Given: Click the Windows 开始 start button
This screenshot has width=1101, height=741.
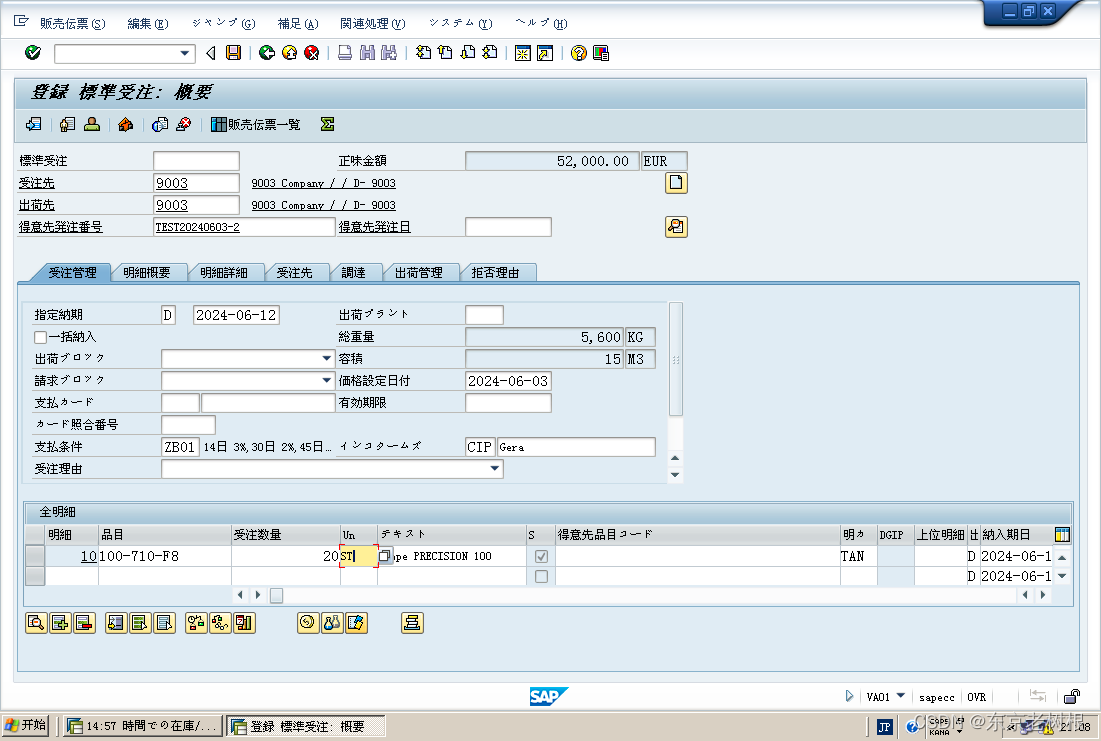Looking at the screenshot, I should coord(25,725).
